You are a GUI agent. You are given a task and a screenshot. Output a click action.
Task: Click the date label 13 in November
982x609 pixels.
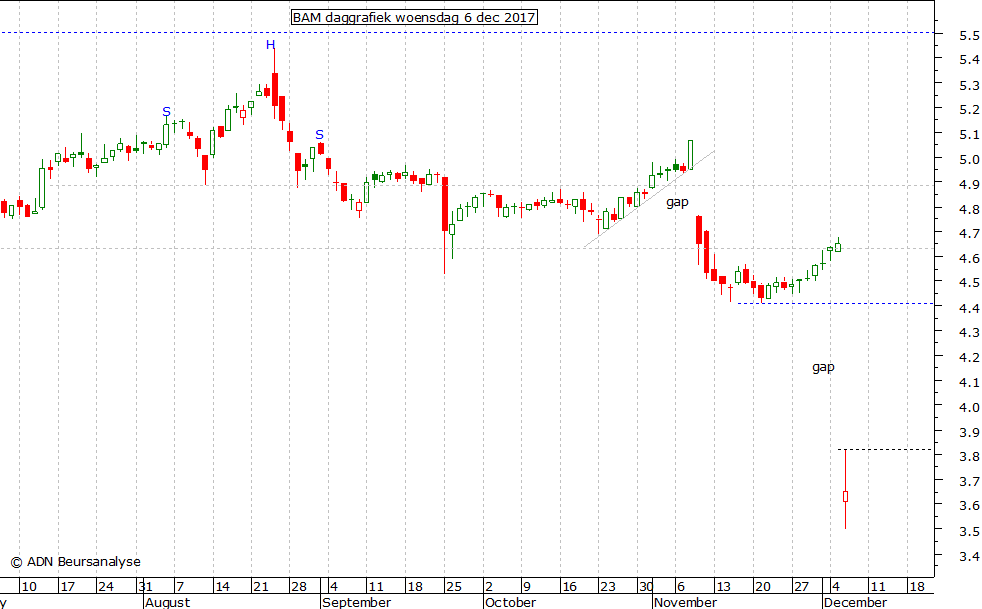[x=723, y=587]
